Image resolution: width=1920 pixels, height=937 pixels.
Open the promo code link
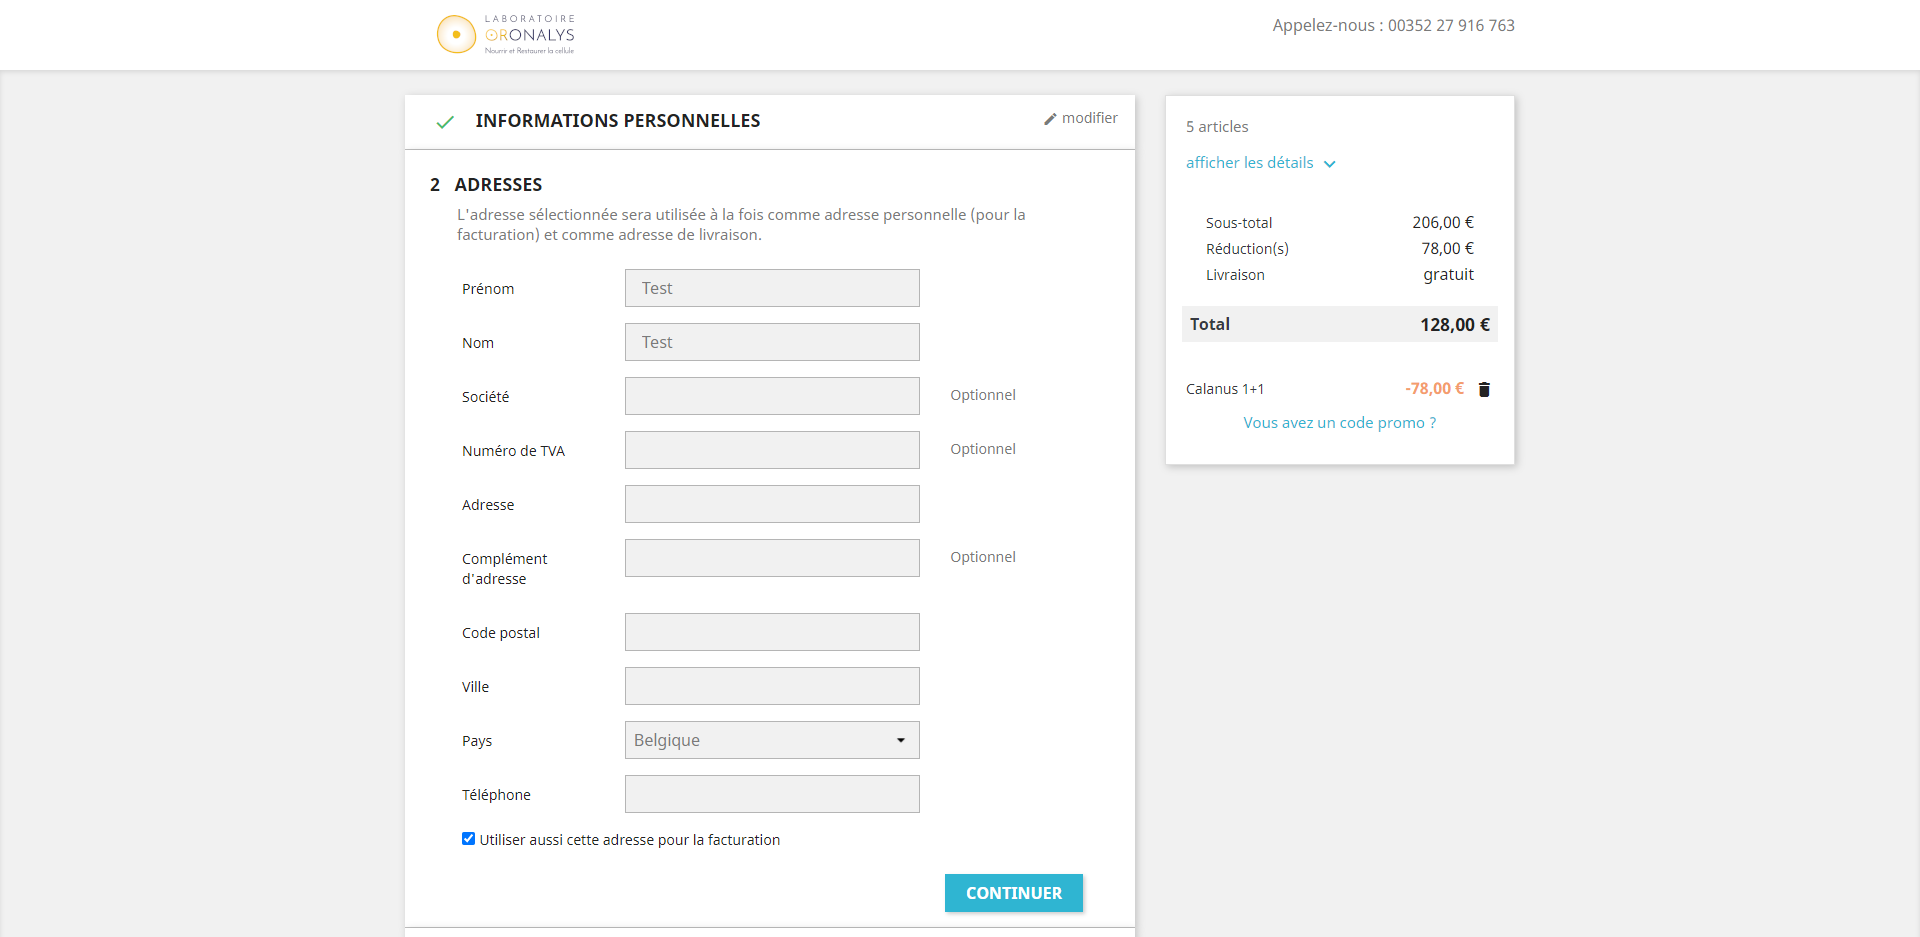(1339, 423)
